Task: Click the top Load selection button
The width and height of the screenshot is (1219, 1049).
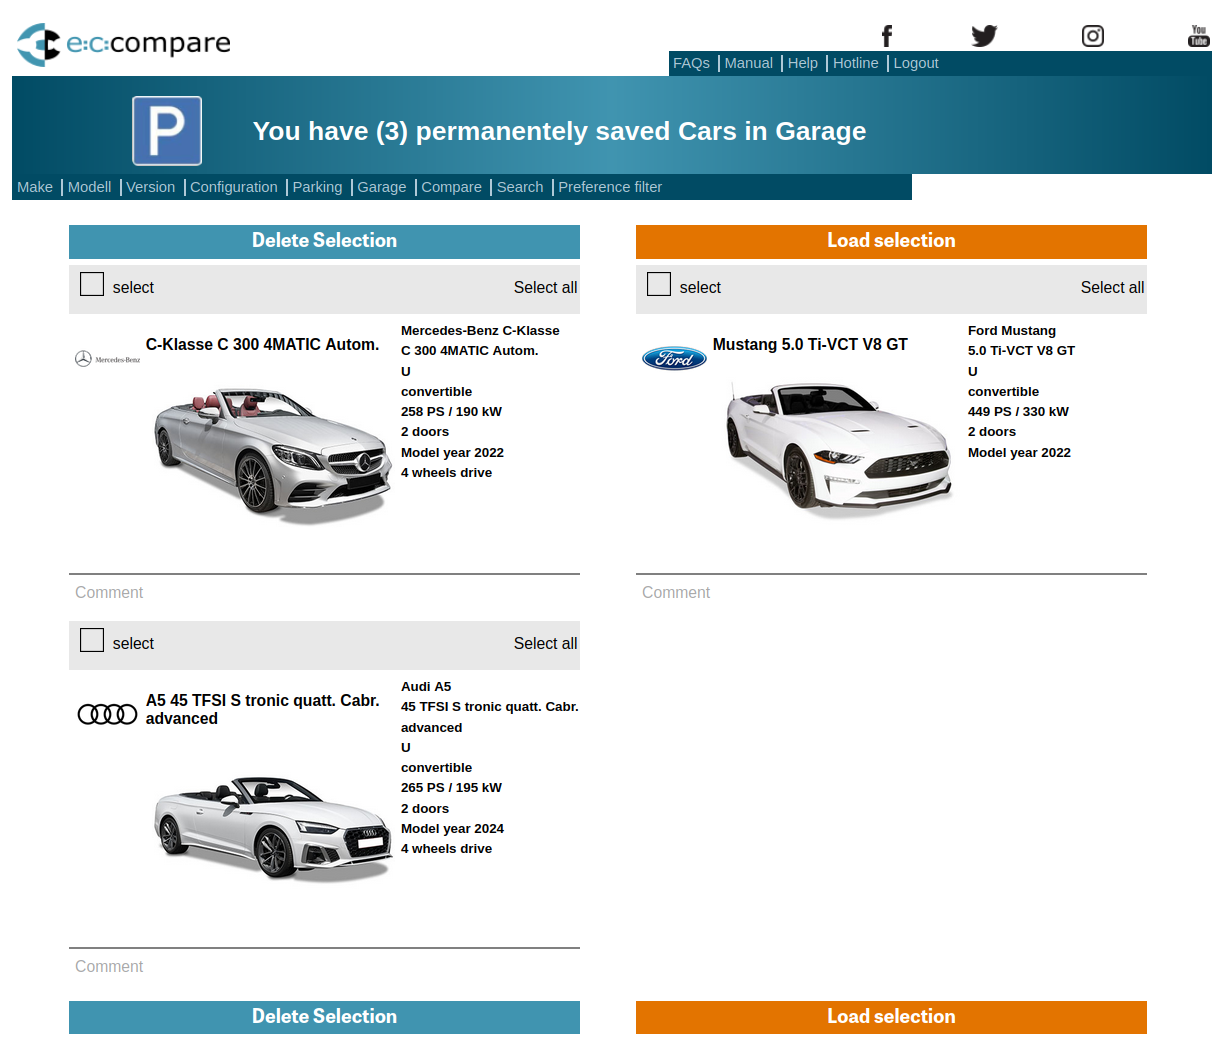Action: [891, 241]
